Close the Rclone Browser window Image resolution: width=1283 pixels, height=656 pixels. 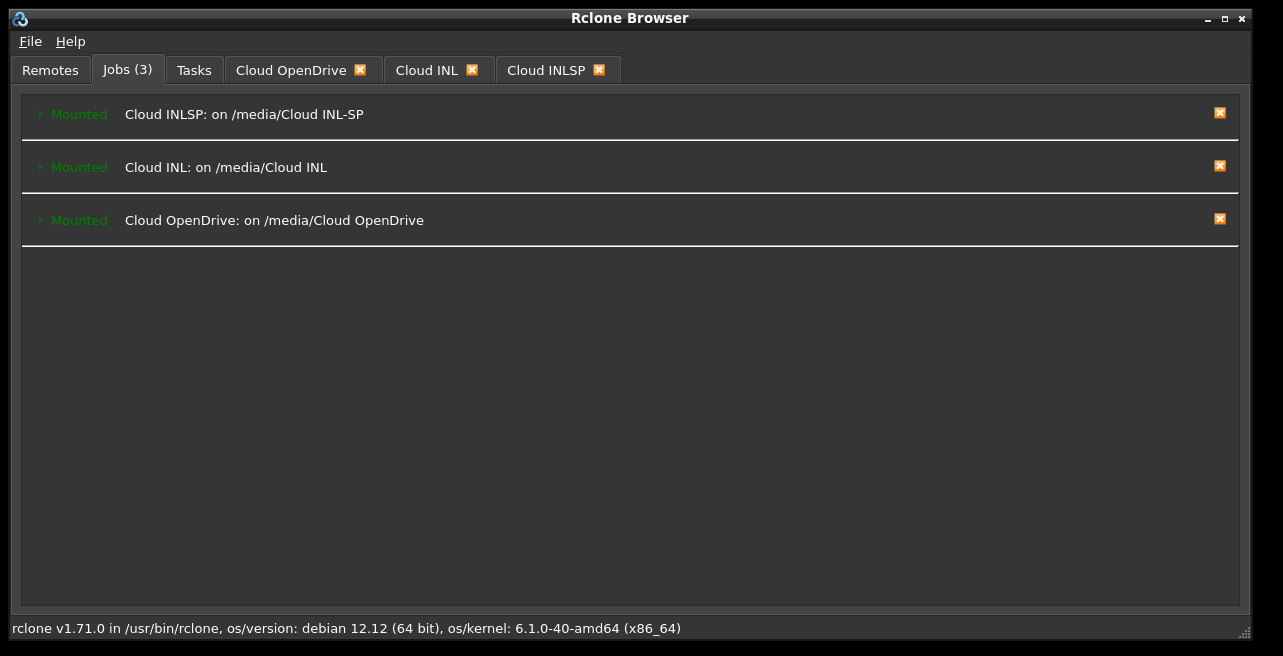(x=1242, y=19)
